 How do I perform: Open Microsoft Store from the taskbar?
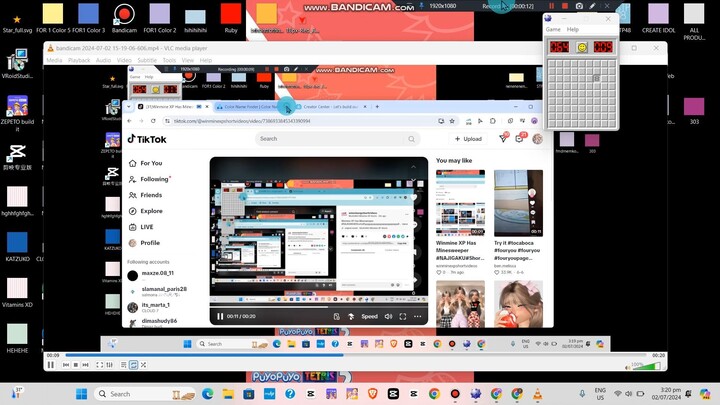pyautogui.click(x=249, y=394)
